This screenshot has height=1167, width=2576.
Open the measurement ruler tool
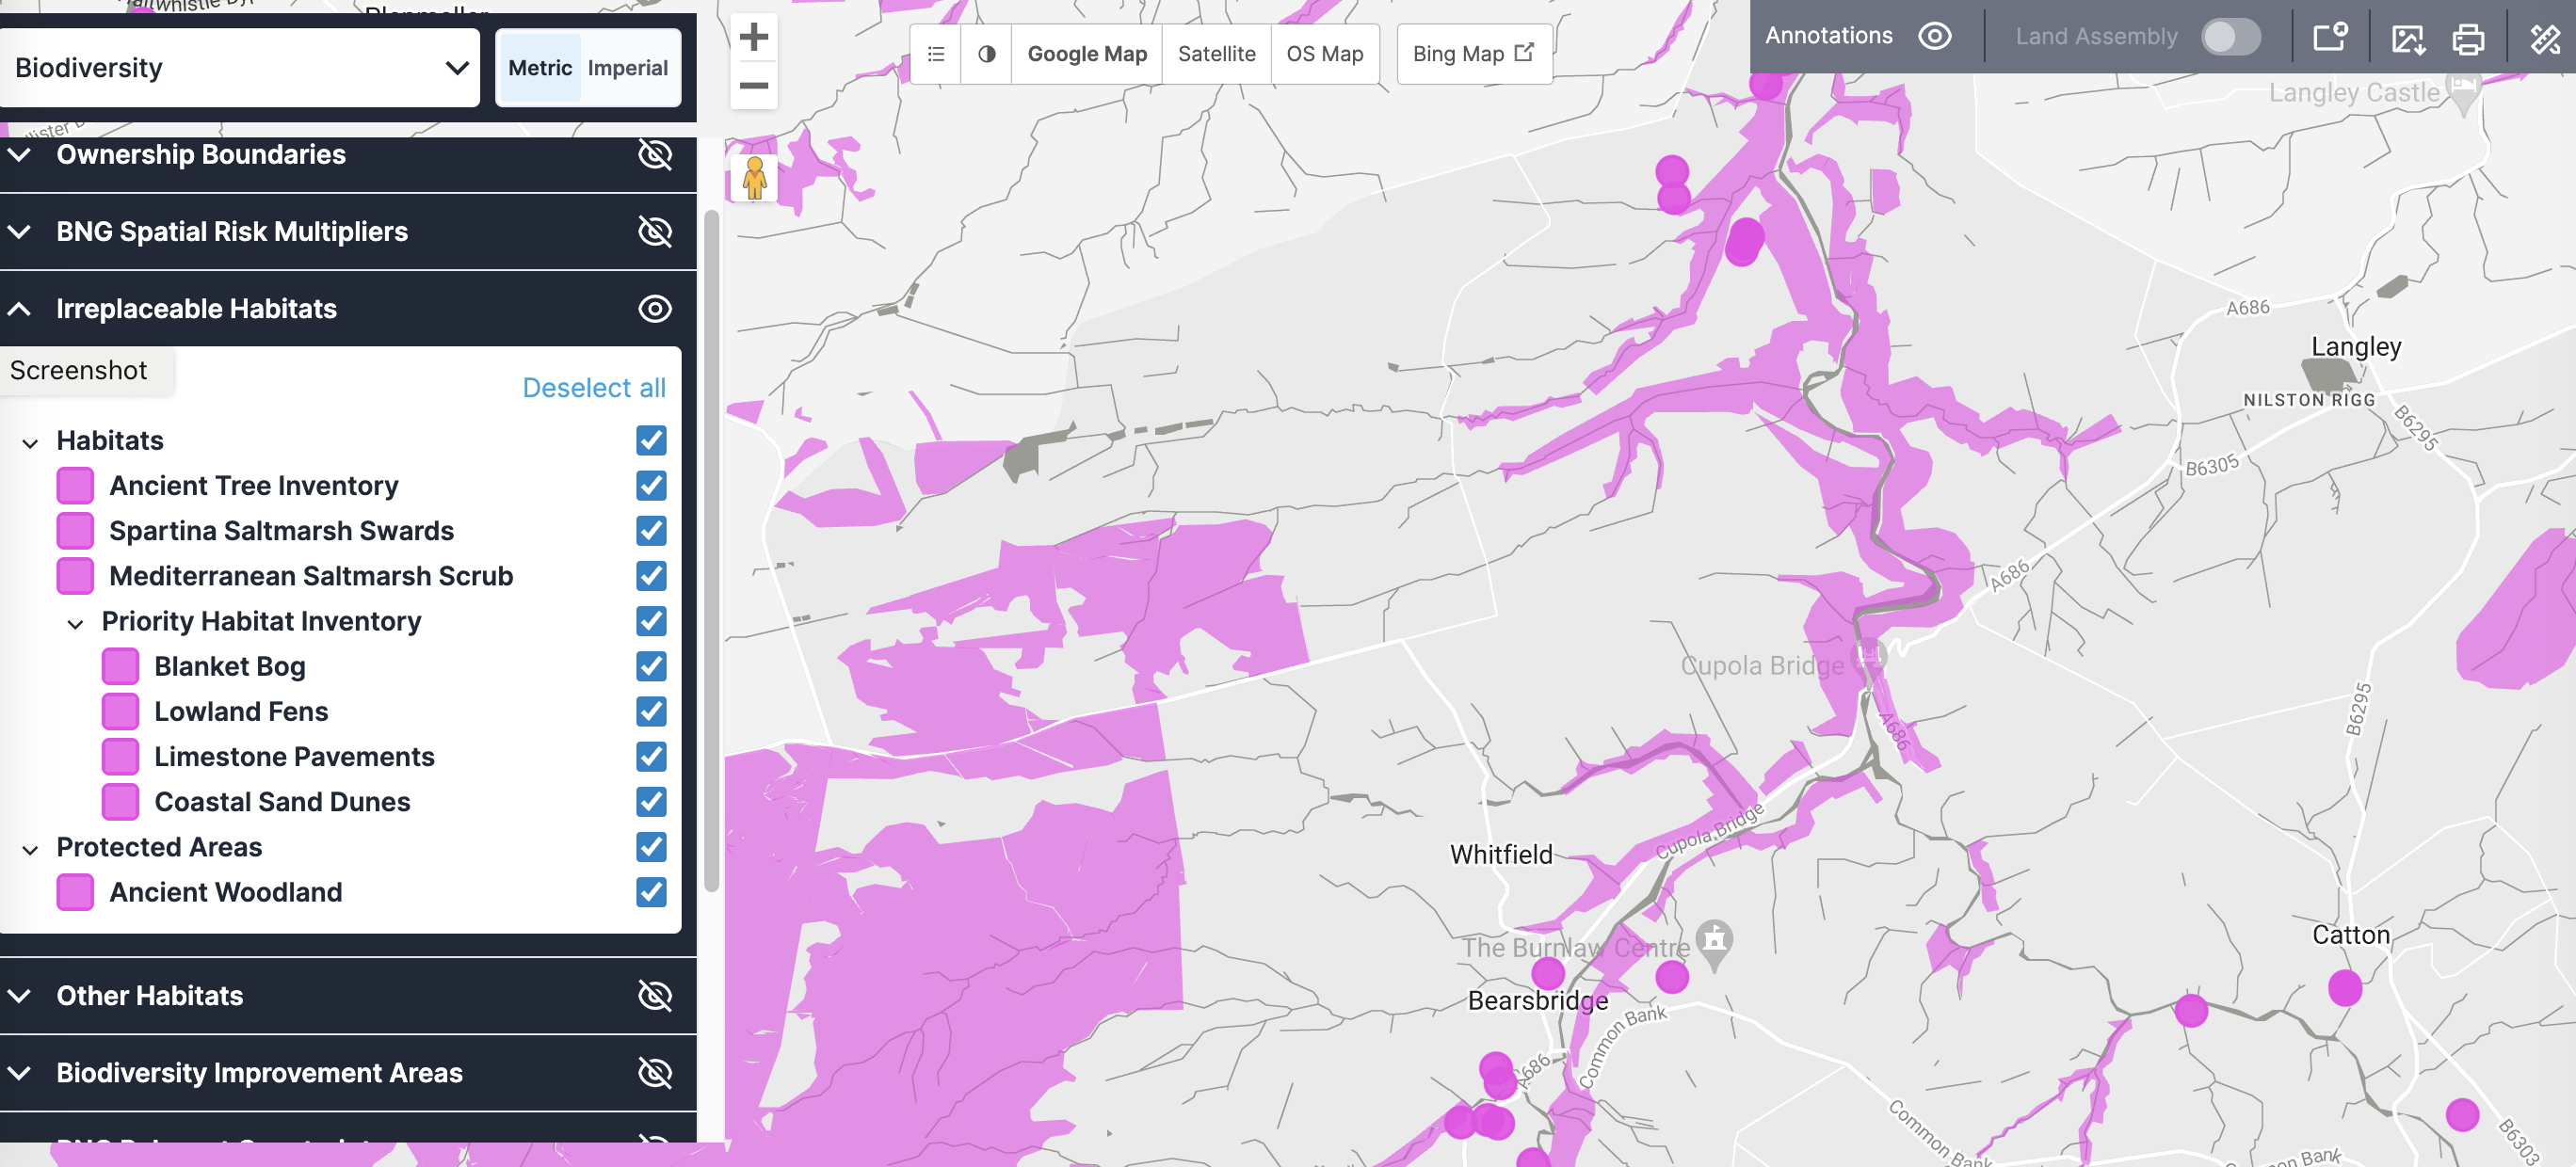coord(2543,38)
